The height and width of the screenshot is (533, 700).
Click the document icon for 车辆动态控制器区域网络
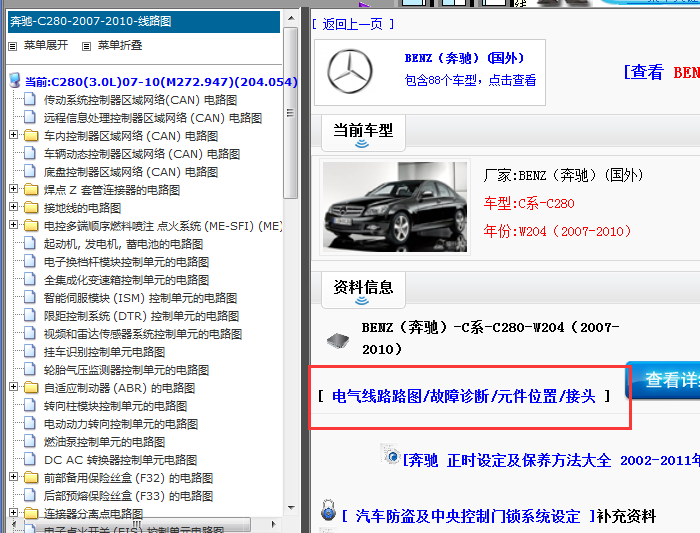click(x=30, y=153)
